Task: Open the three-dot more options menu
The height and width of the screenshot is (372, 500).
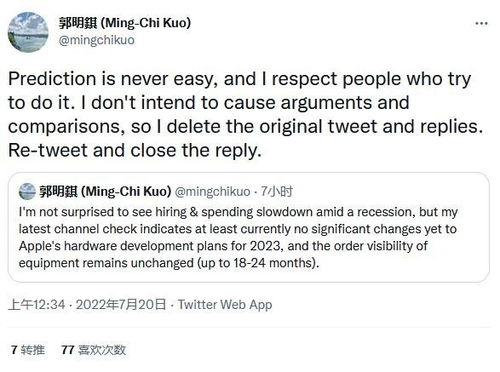Action: (481, 23)
